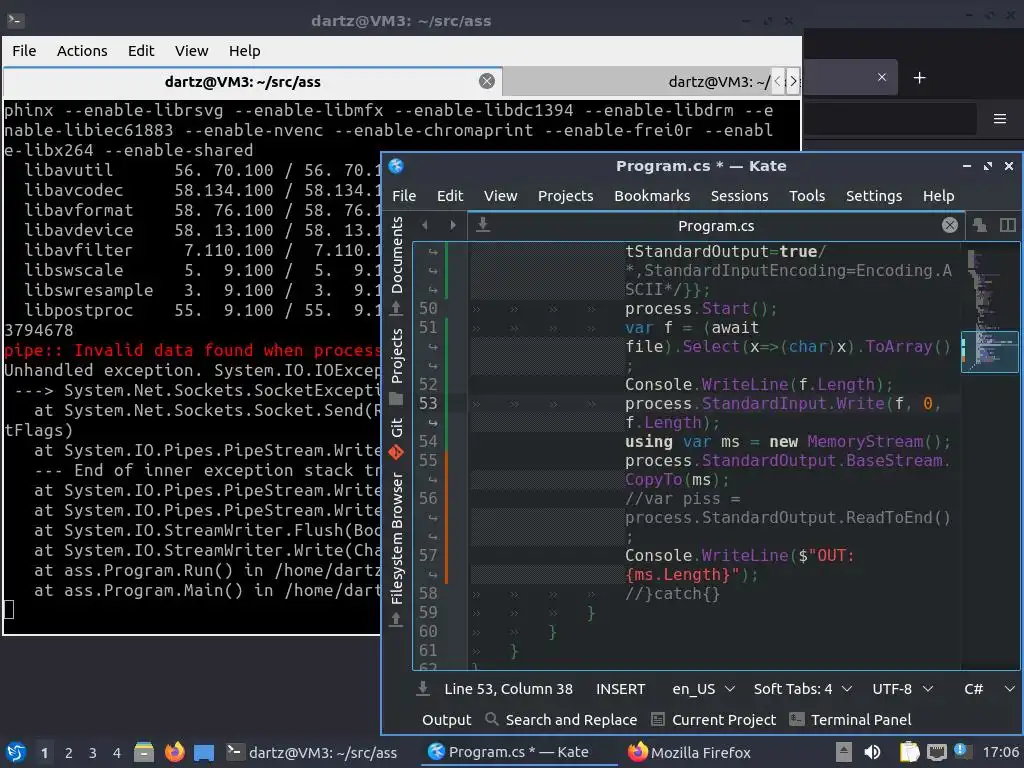1024x768 pixels.
Task: Open the Kate File menu
Action: pos(404,196)
